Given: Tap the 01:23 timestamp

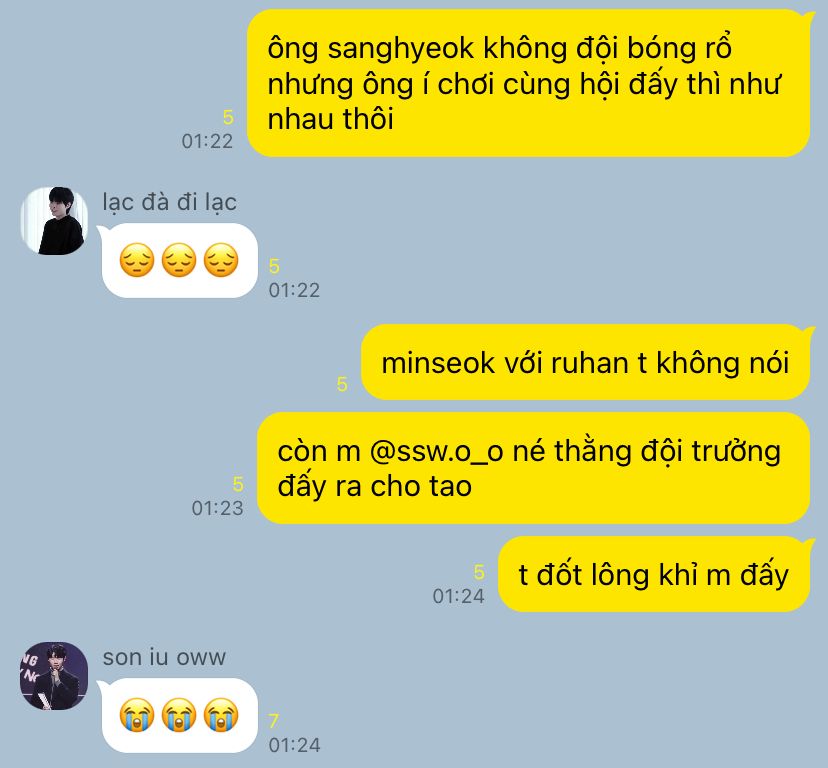Looking at the screenshot, I should point(218,508).
